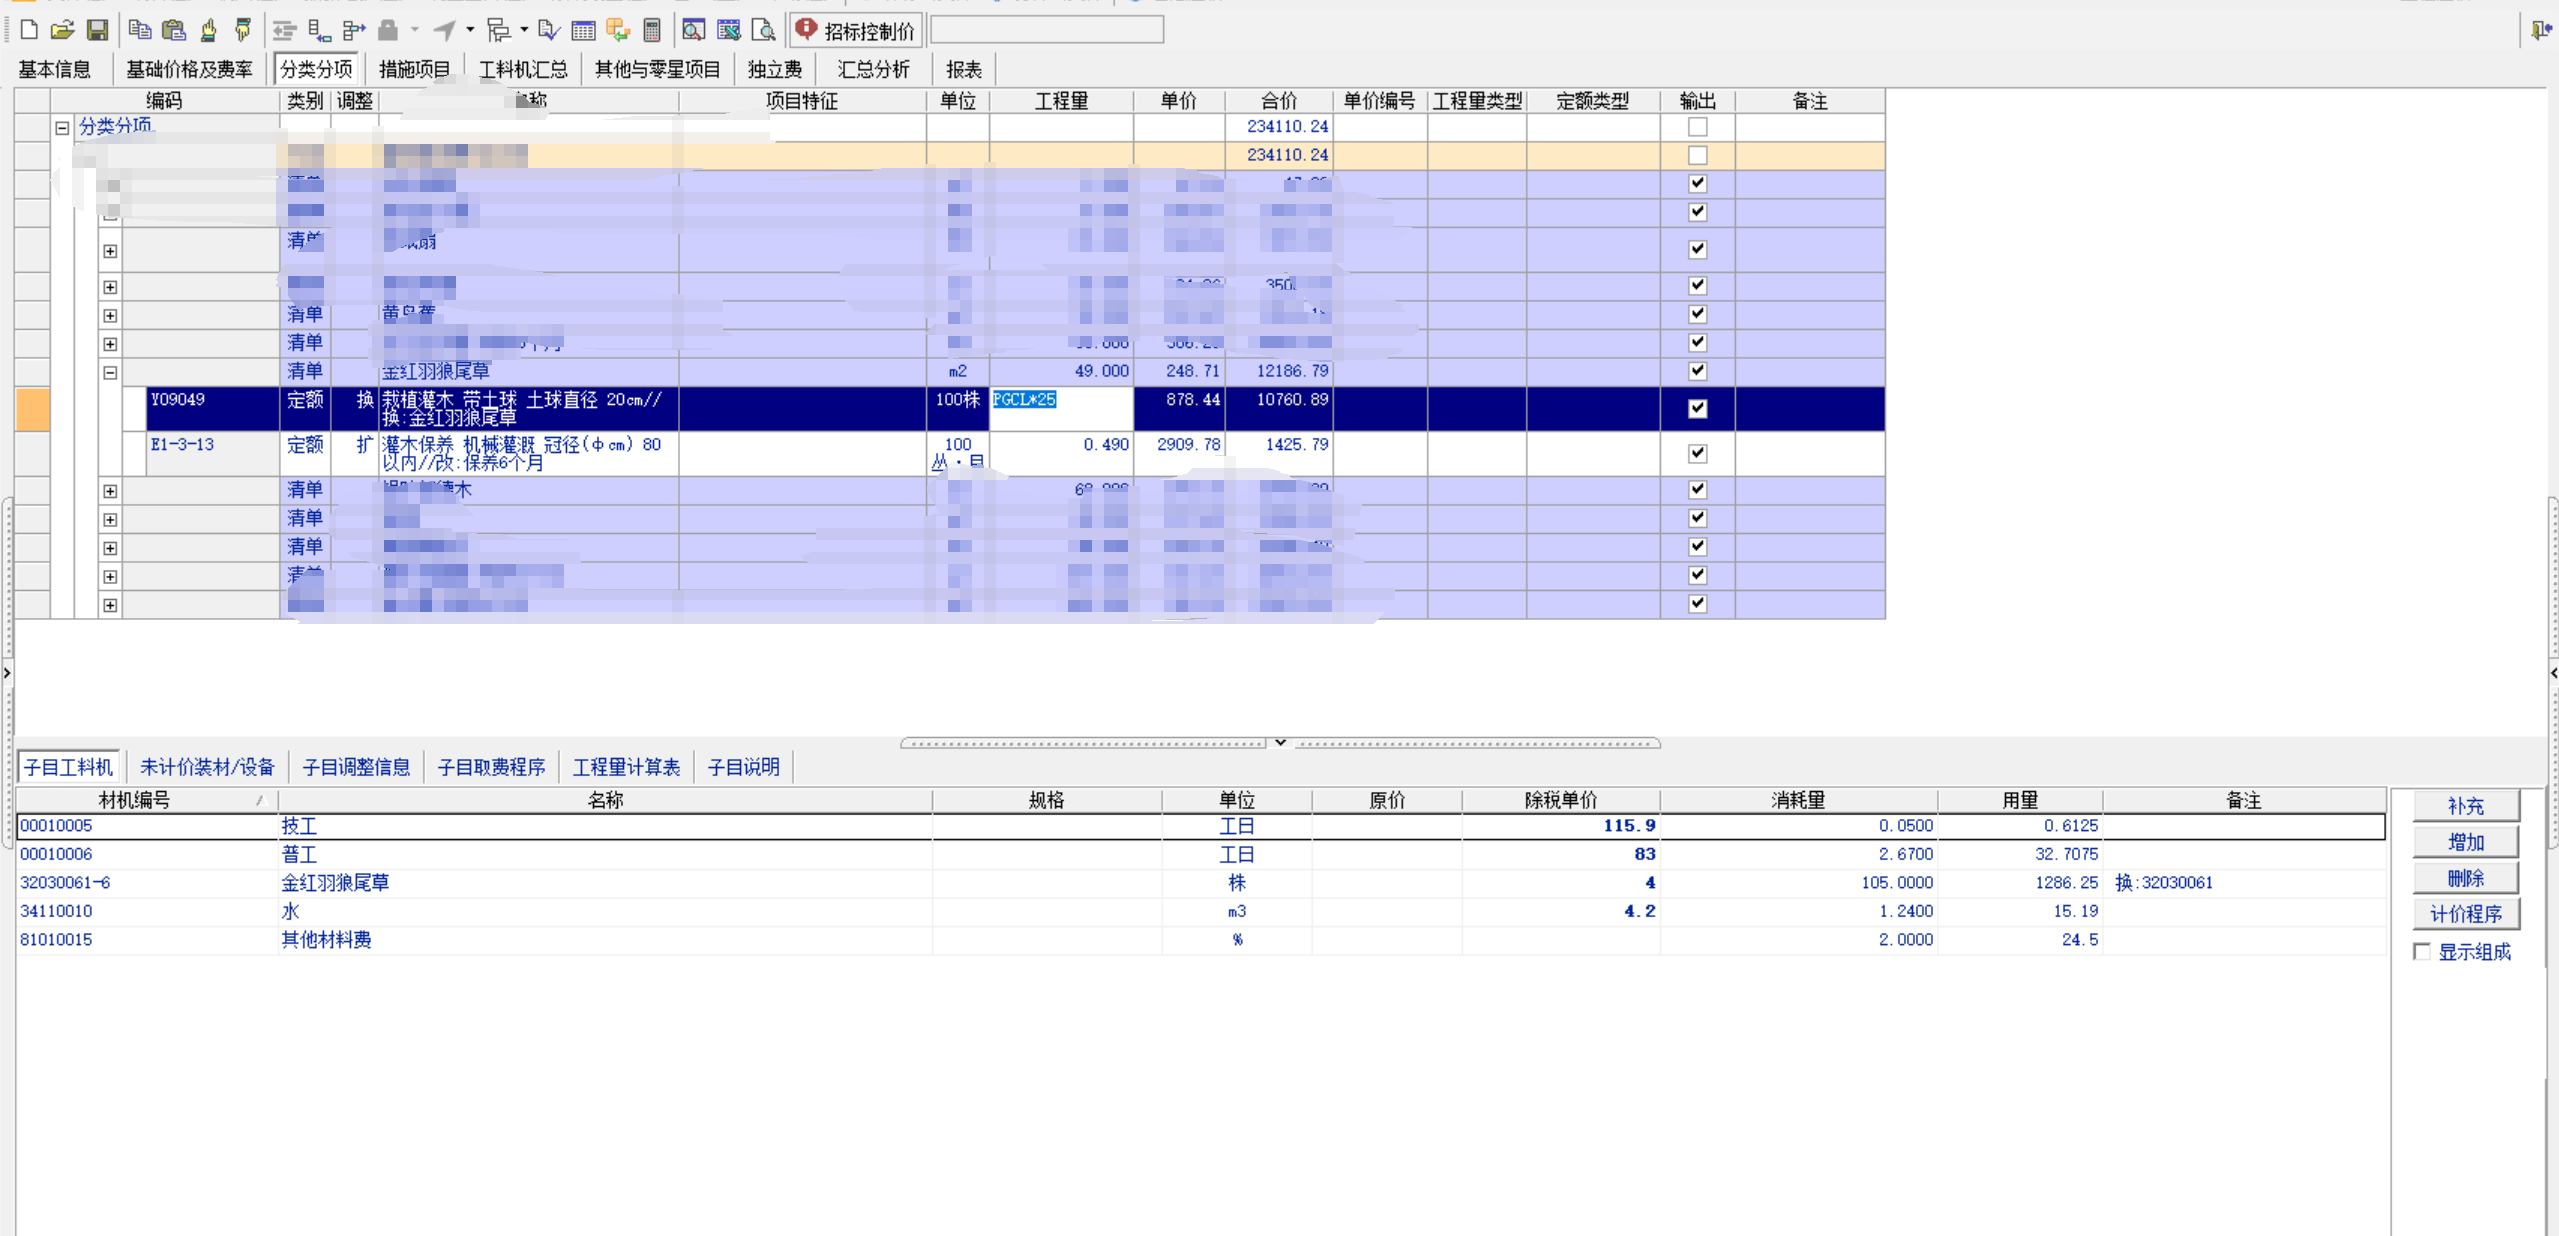Open the 报表 tab
Image resolution: width=2559 pixels, height=1236 pixels.
pyautogui.click(x=964, y=69)
